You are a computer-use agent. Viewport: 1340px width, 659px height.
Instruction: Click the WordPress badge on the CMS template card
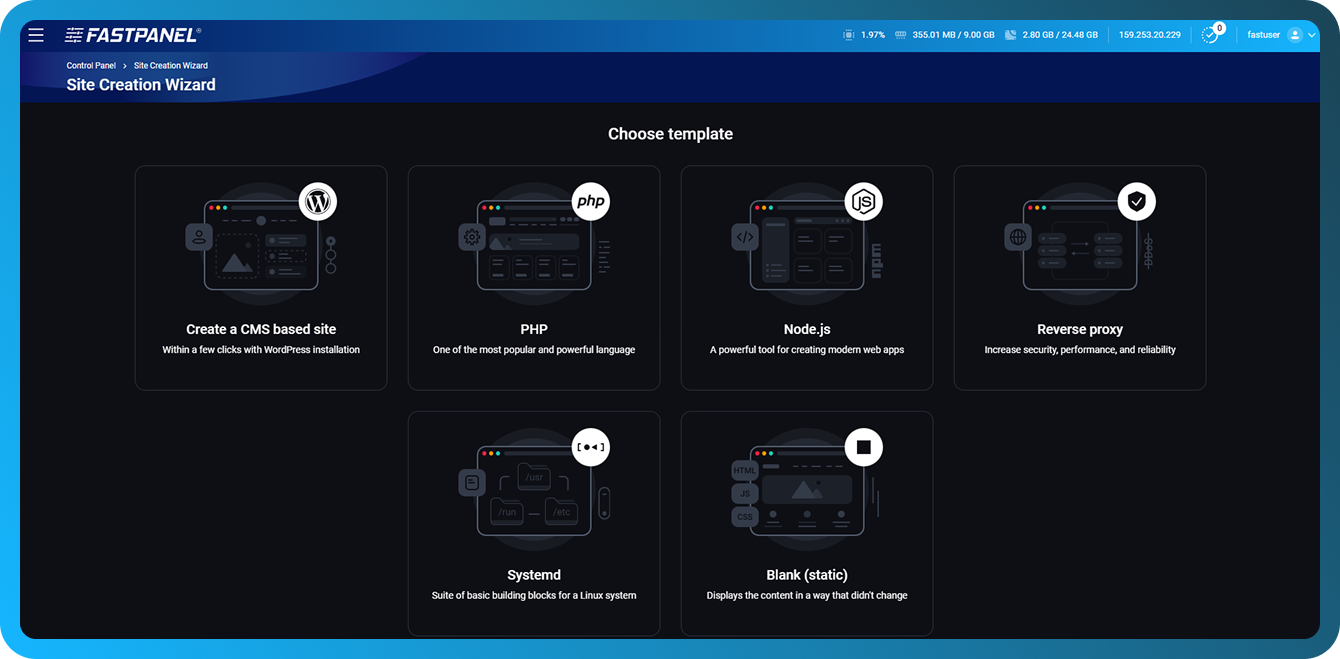317,201
